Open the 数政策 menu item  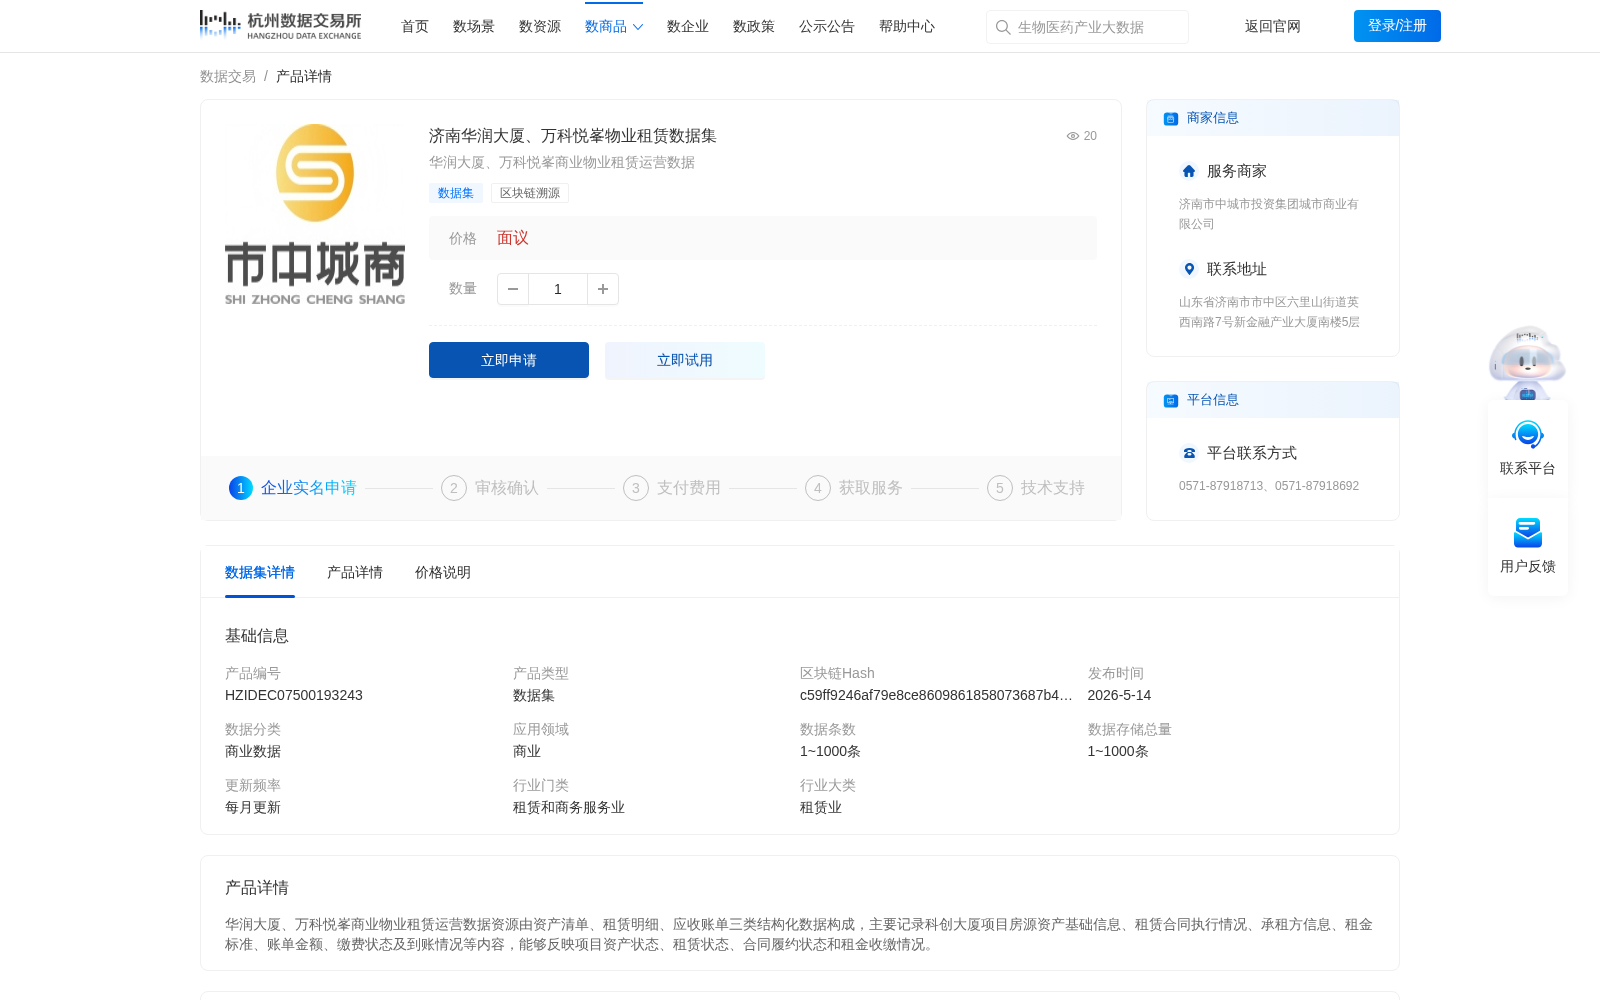coord(754,27)
